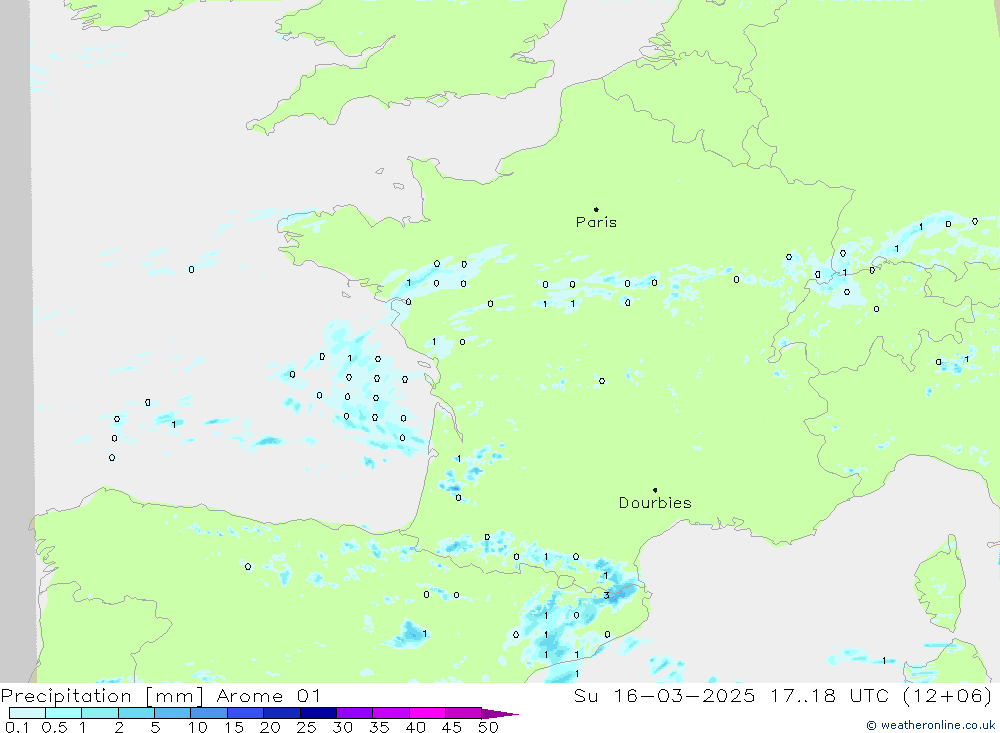Pick the 25–30 mm legend swatch

[x=318, y=713]
